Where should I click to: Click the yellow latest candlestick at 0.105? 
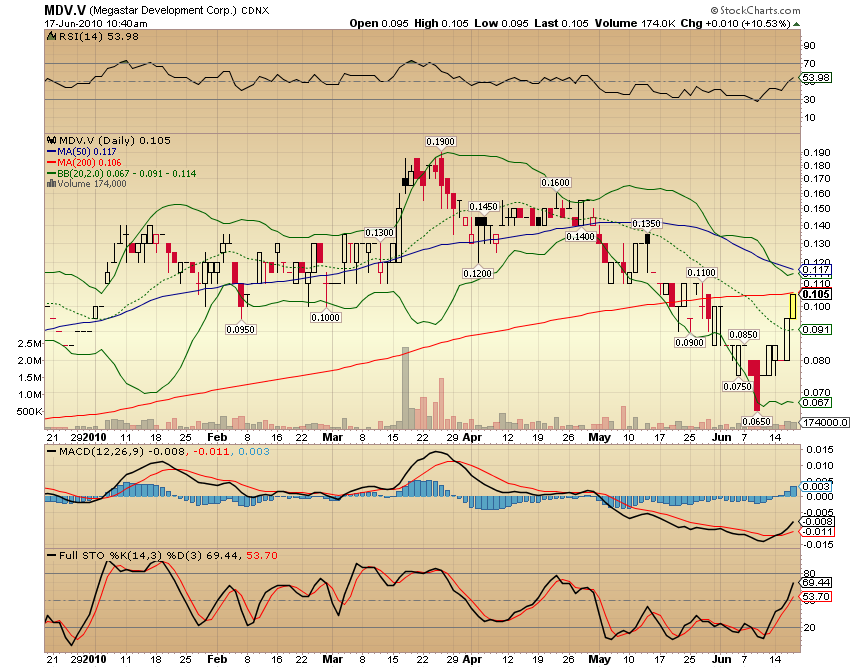point(793,306)
